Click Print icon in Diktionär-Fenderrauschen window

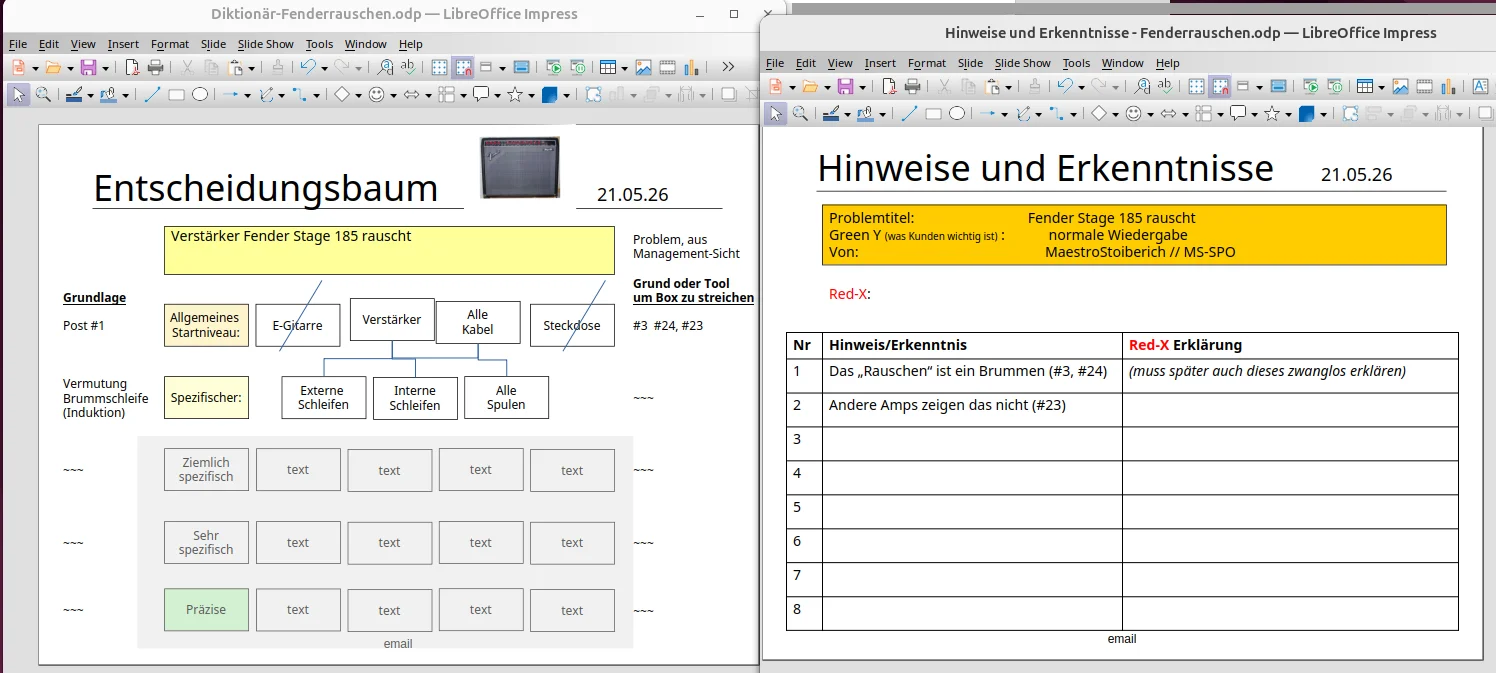tap(156, 68)
